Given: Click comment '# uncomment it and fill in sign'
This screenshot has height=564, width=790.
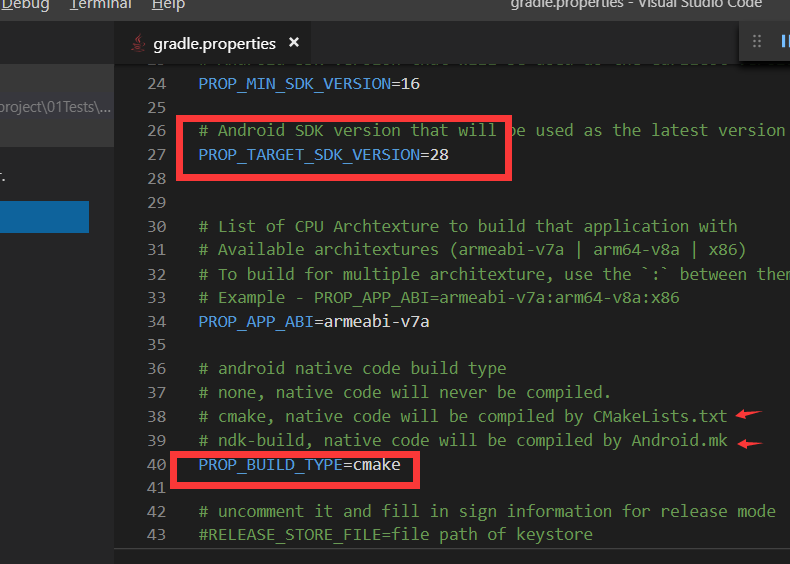Looking at the screenshot, I should (x=487, y=512).
